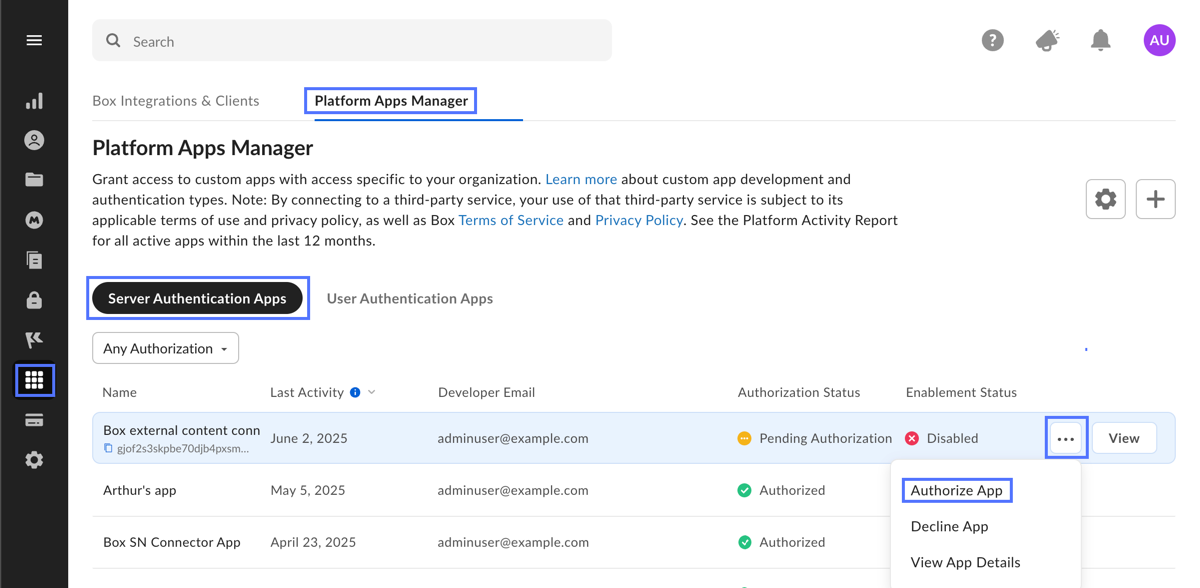Click the Name column header
The width and height of the screenshot is (1200, 588).
(x=120, y=392)
